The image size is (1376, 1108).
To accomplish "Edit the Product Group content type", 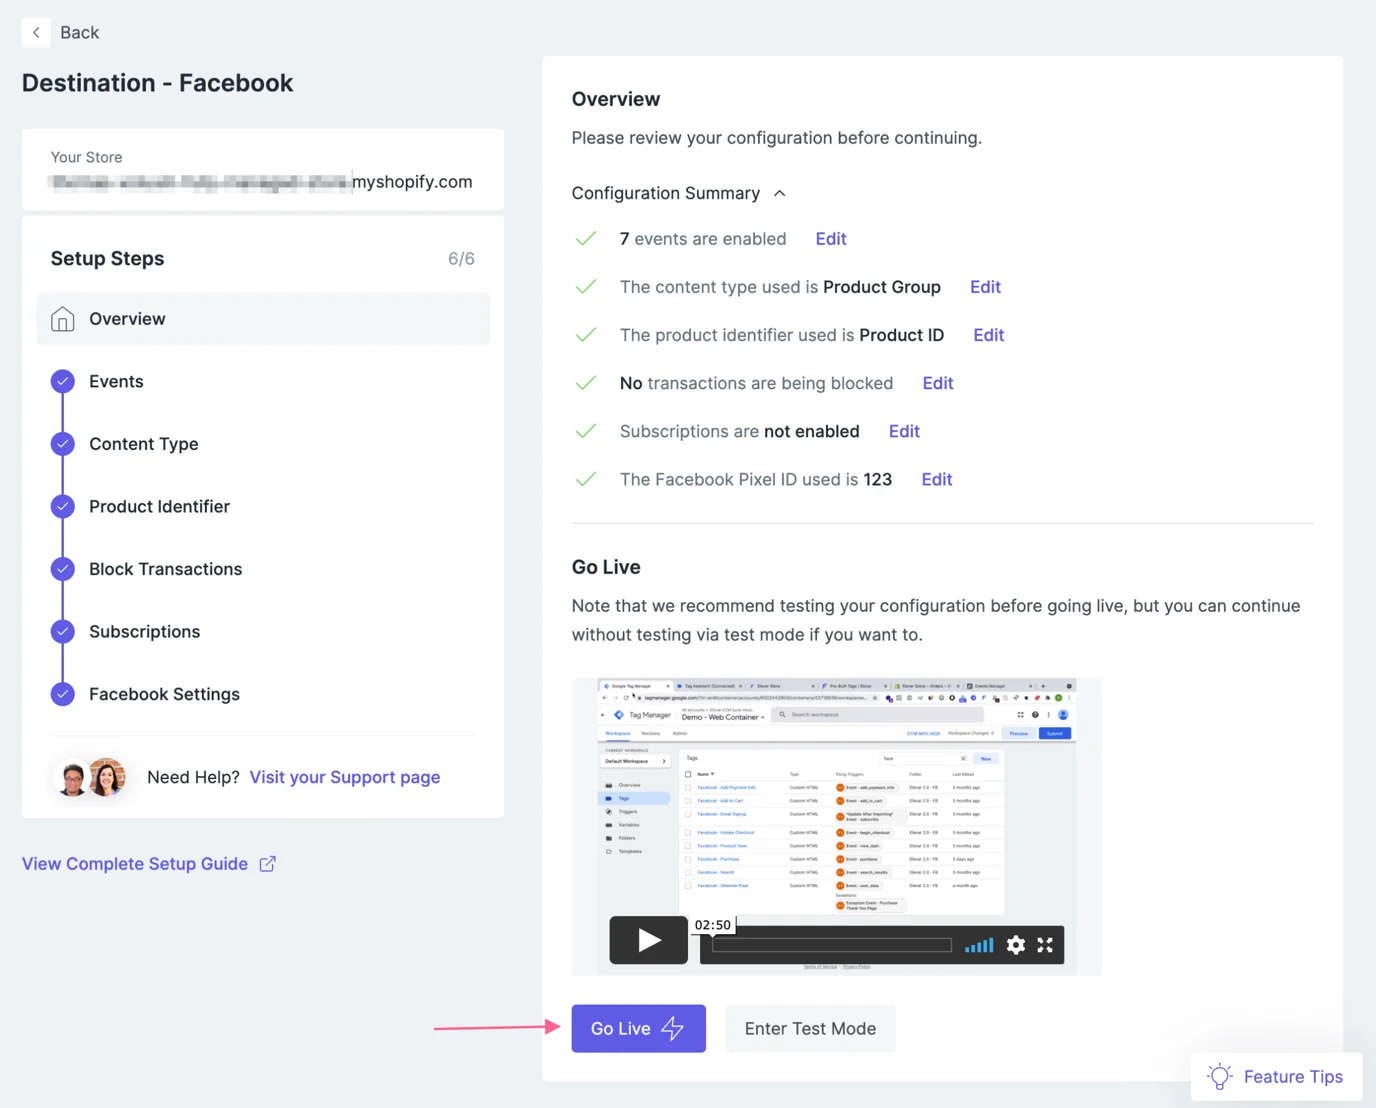I will (985, 287).
